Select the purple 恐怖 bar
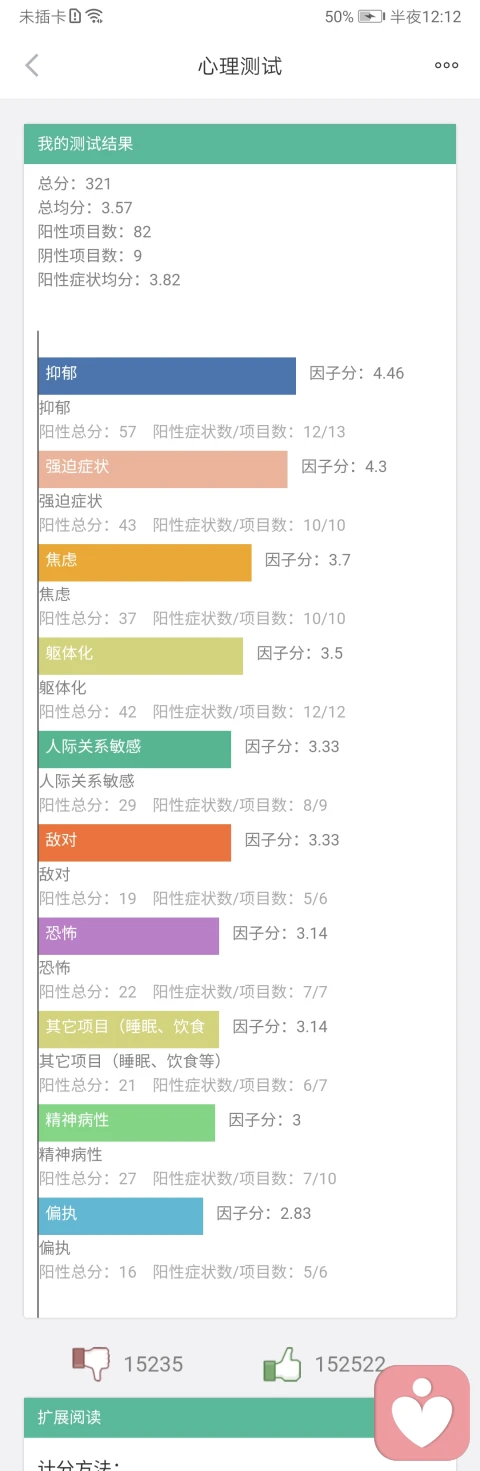 click(x=129, y=936)
